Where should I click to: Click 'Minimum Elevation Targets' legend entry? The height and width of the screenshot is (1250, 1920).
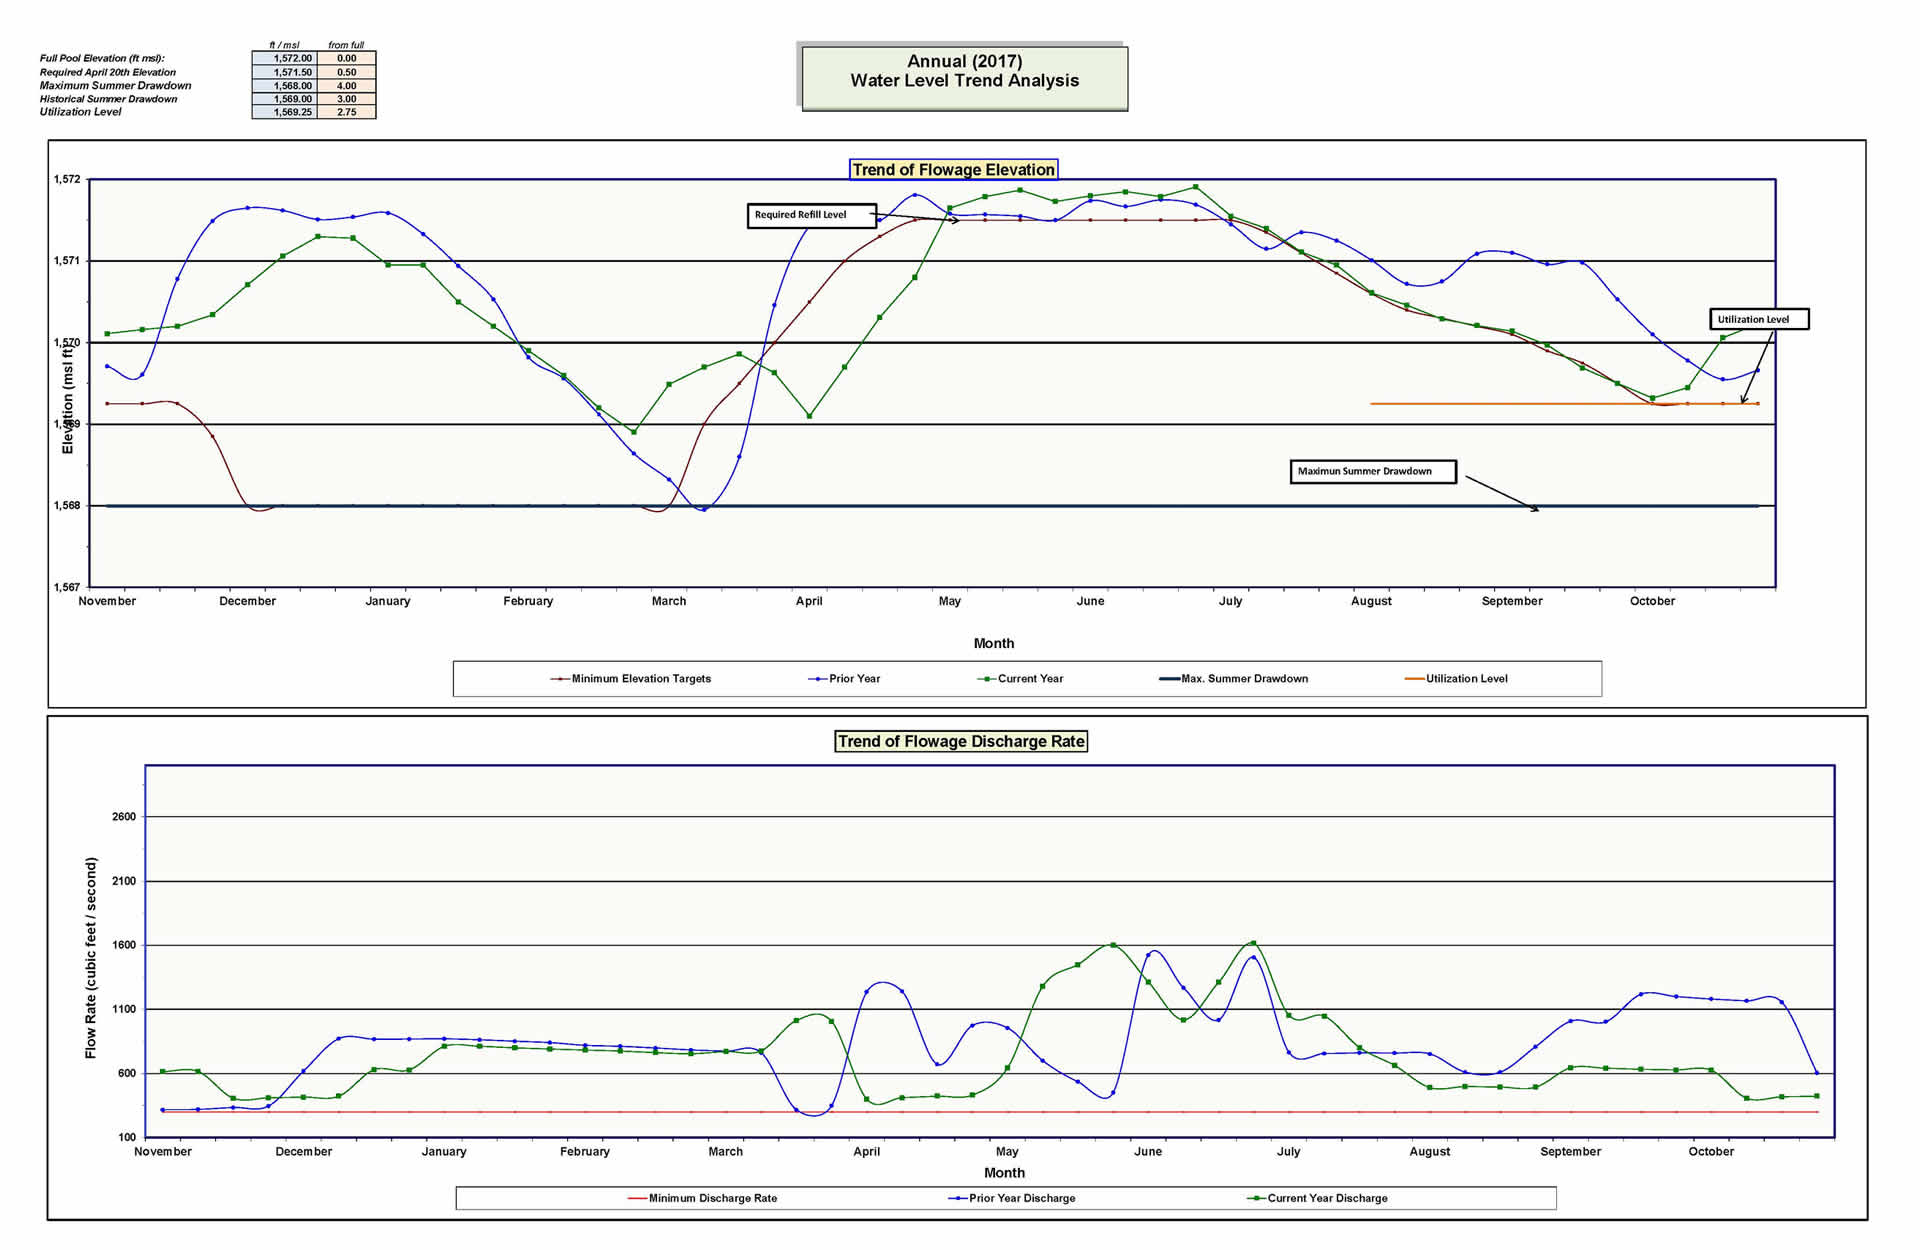640,679
